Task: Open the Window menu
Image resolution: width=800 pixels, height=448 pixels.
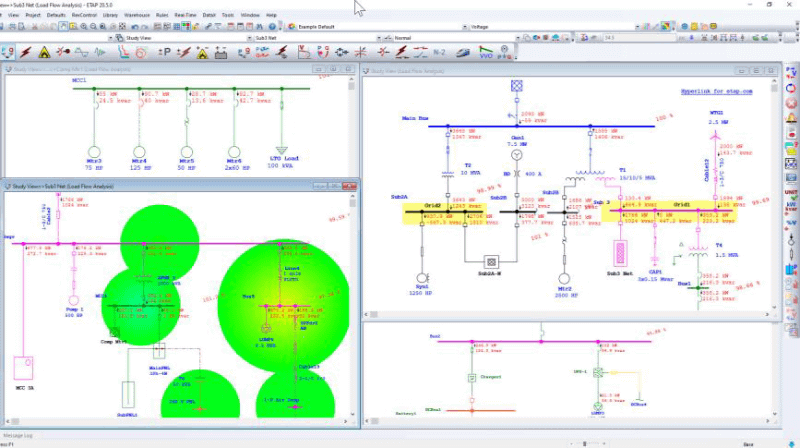Action: 250,15
